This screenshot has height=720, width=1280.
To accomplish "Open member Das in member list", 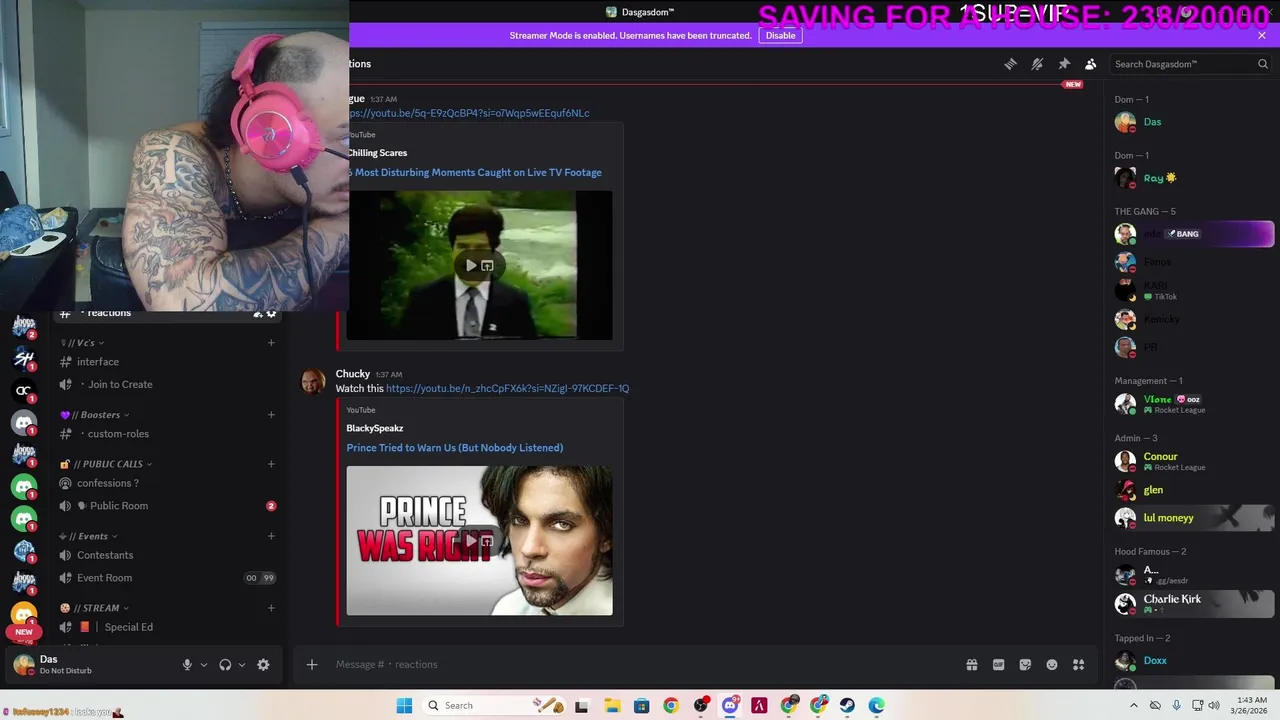I will [x=1193, y=122].
